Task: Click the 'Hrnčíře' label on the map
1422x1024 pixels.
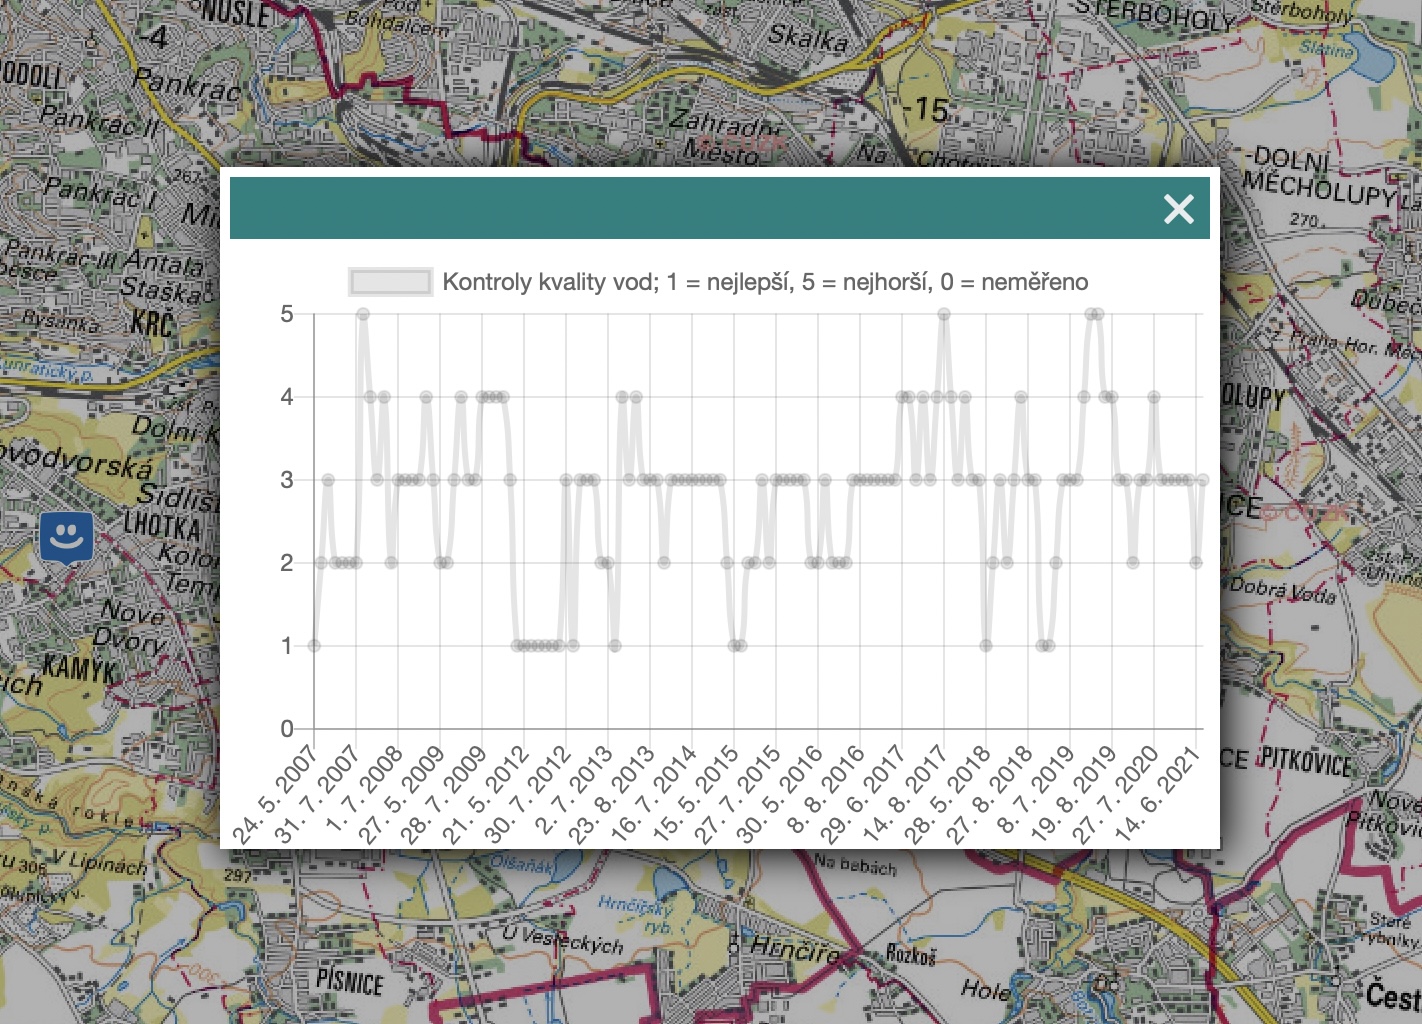Action: coord(795,949)
